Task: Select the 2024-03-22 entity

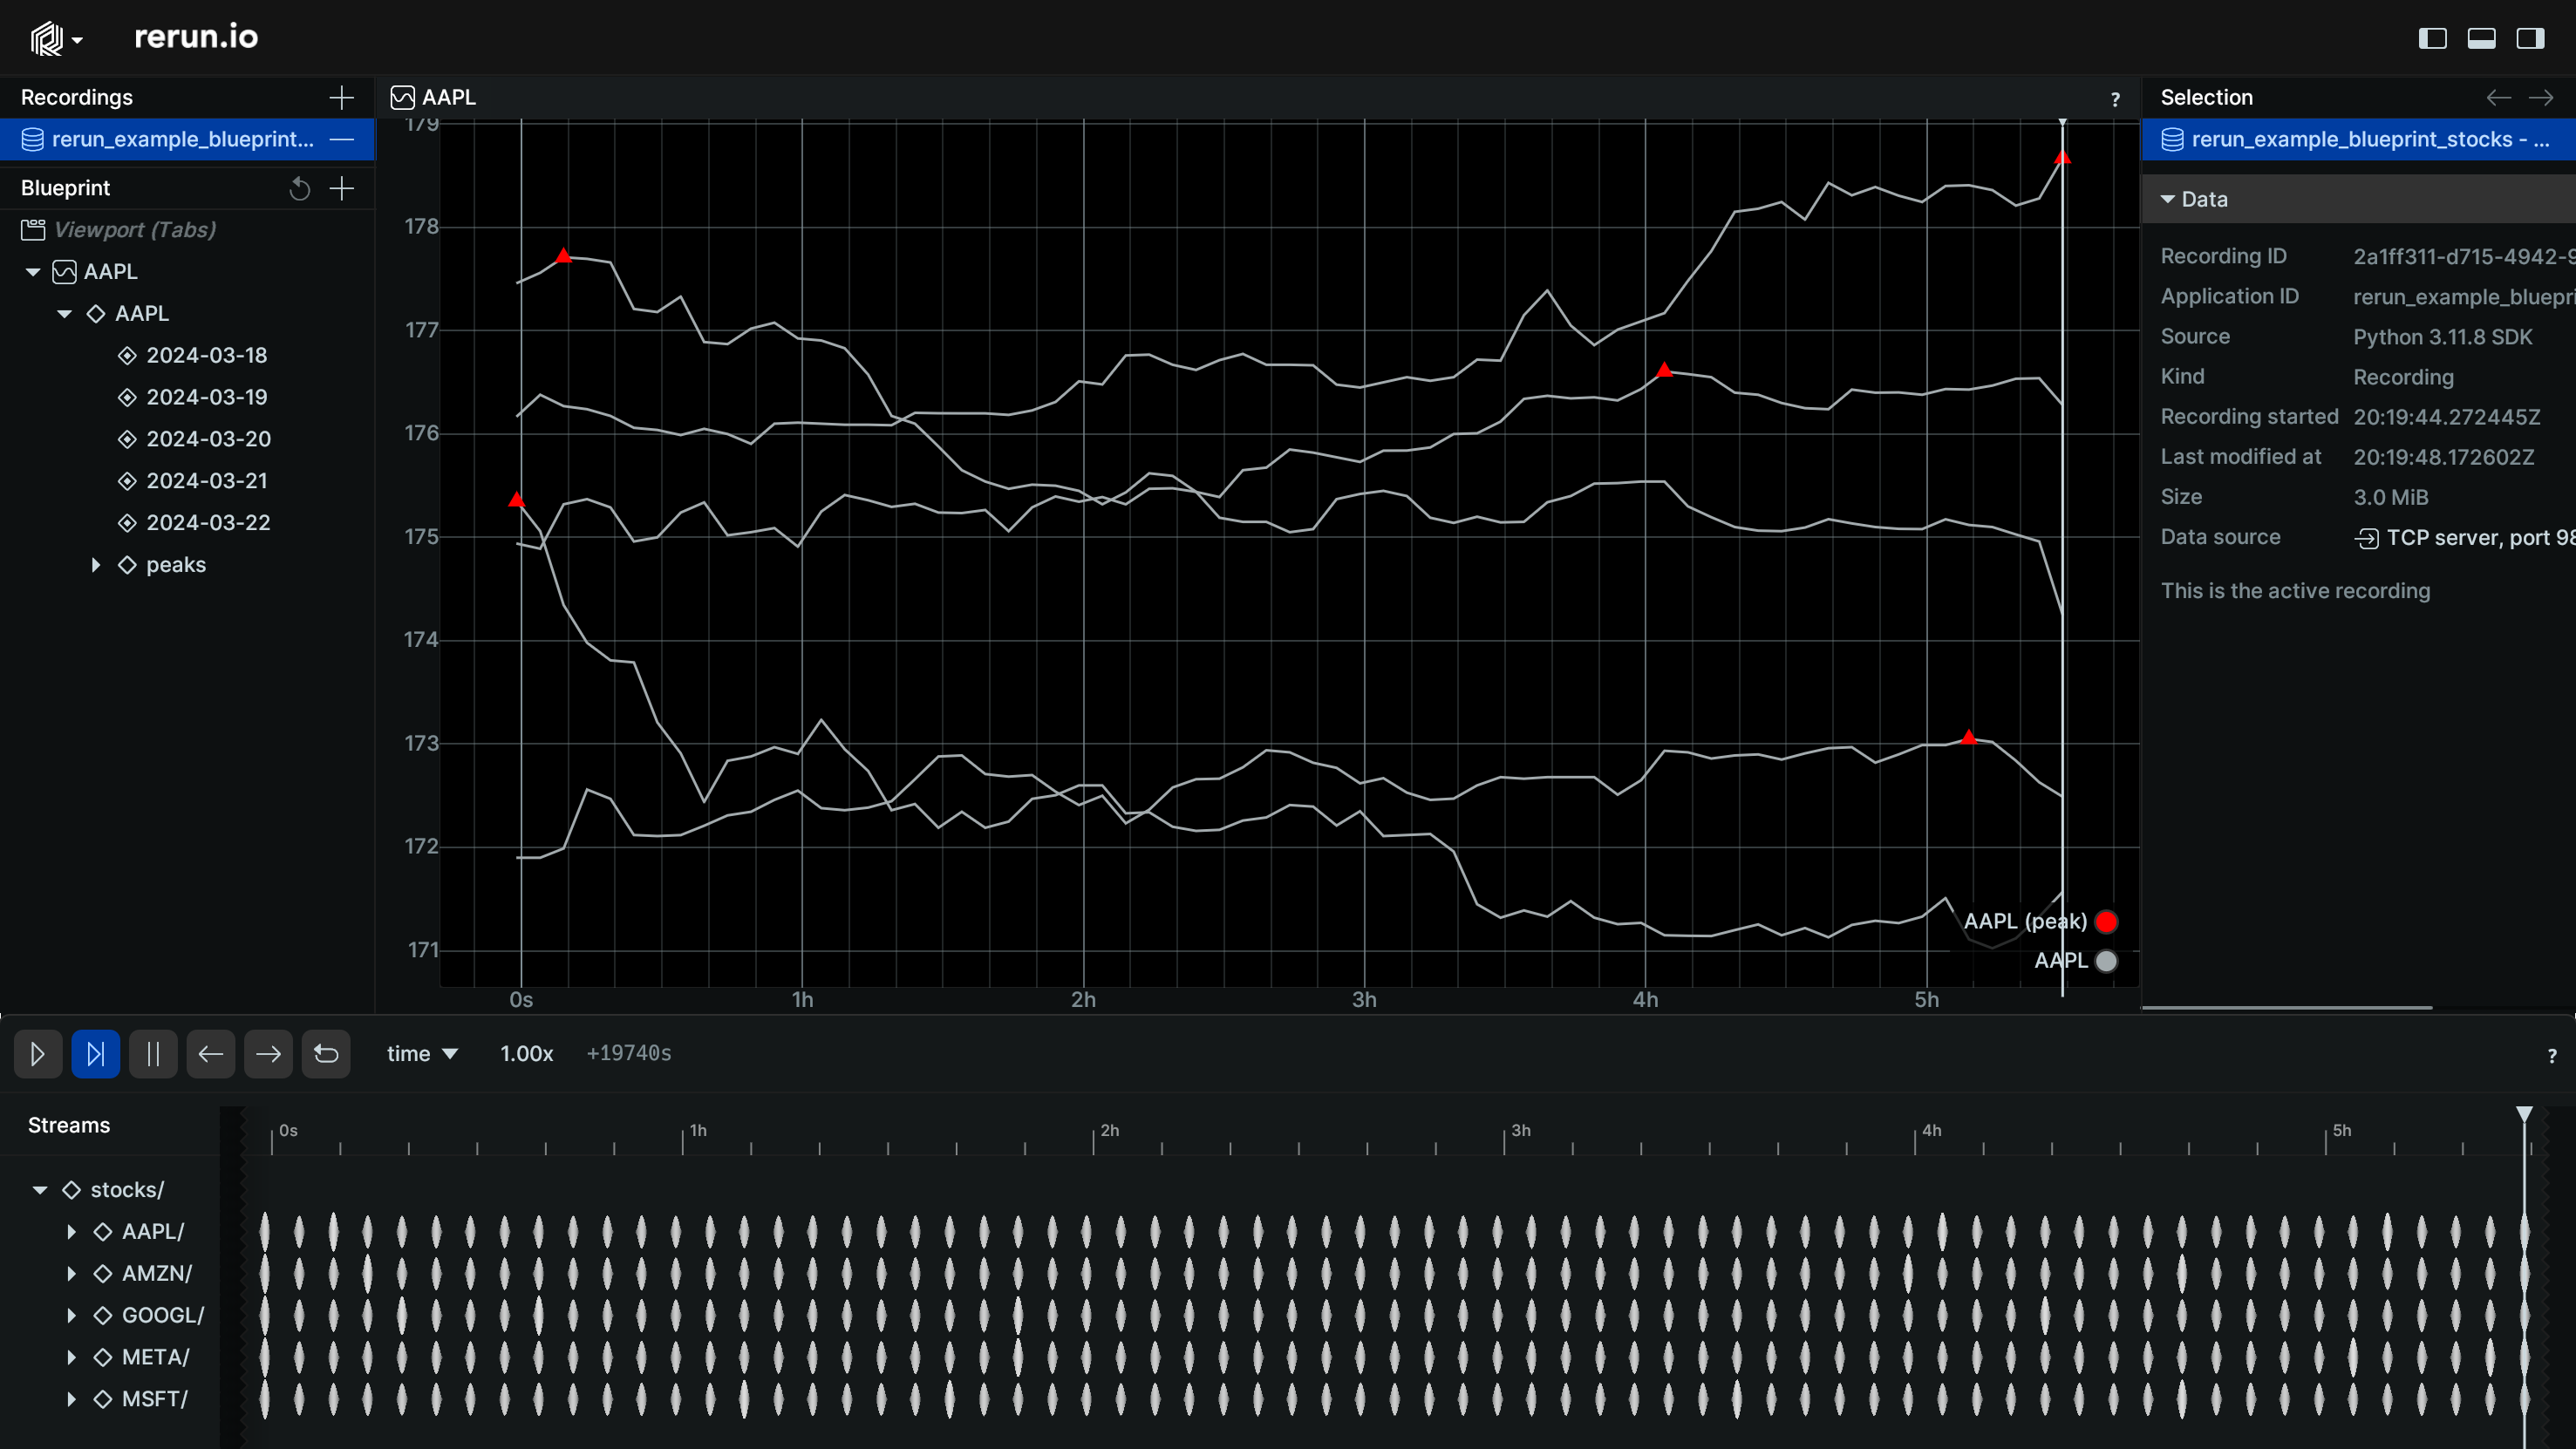Action: point(208,524)
